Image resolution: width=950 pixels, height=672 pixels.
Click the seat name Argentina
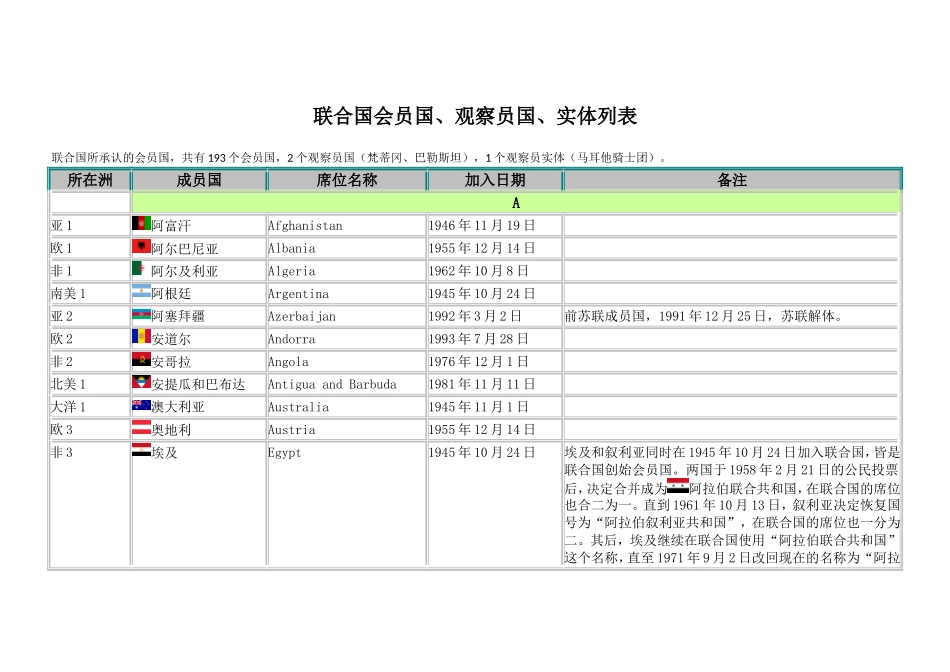pyautogui.click(x=298, y=294)
